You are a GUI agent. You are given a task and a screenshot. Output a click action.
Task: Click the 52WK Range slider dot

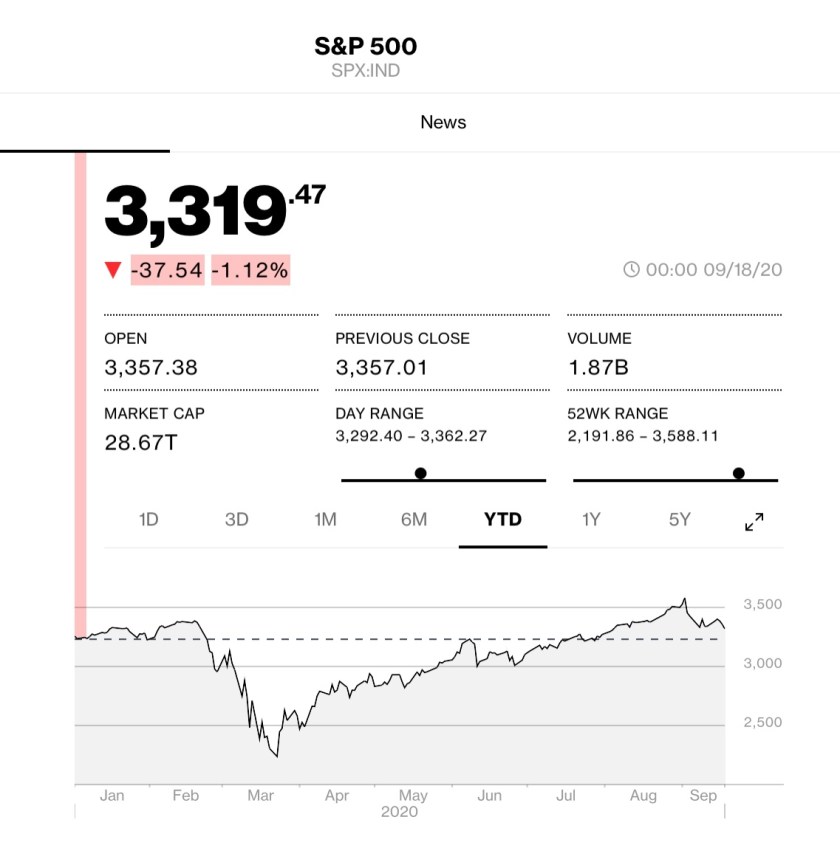[x=739, y=473]
